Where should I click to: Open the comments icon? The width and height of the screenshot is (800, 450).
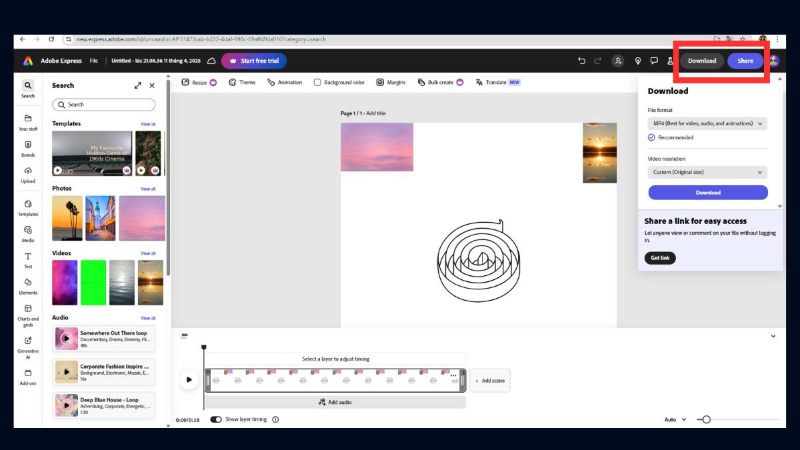(654, 61)
